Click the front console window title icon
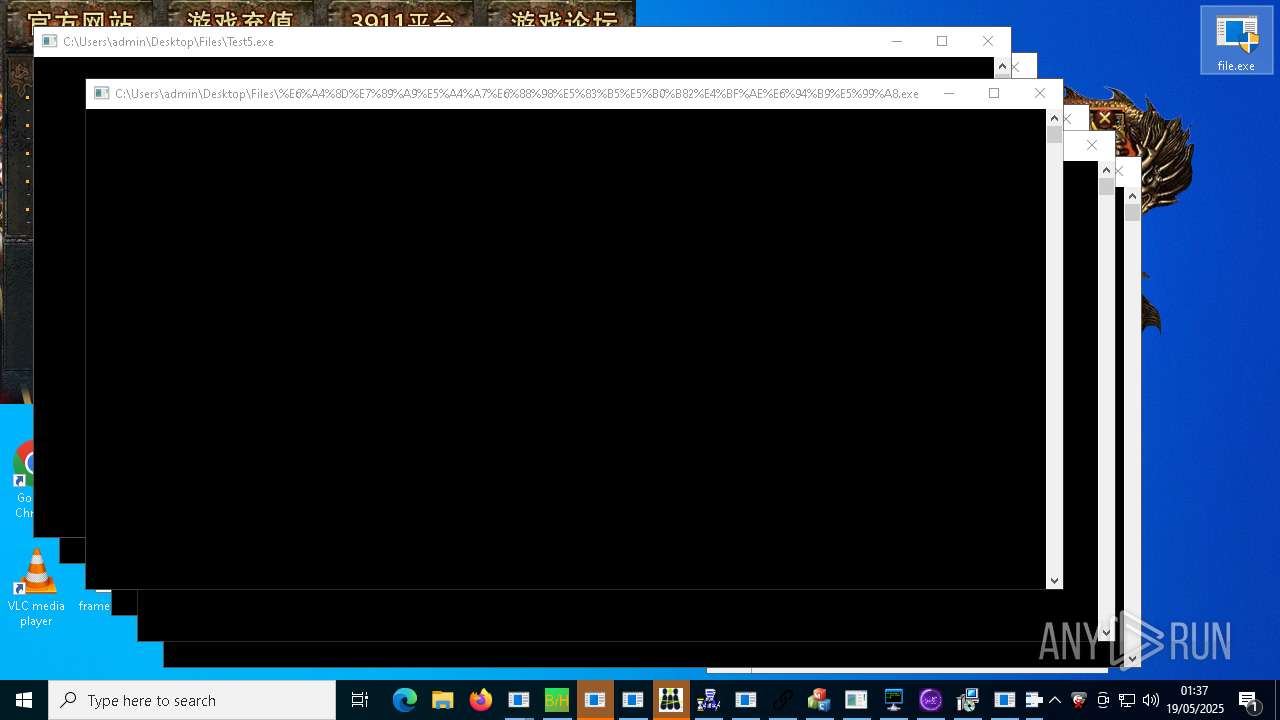The image size is (1280, 720). point(101,94)
